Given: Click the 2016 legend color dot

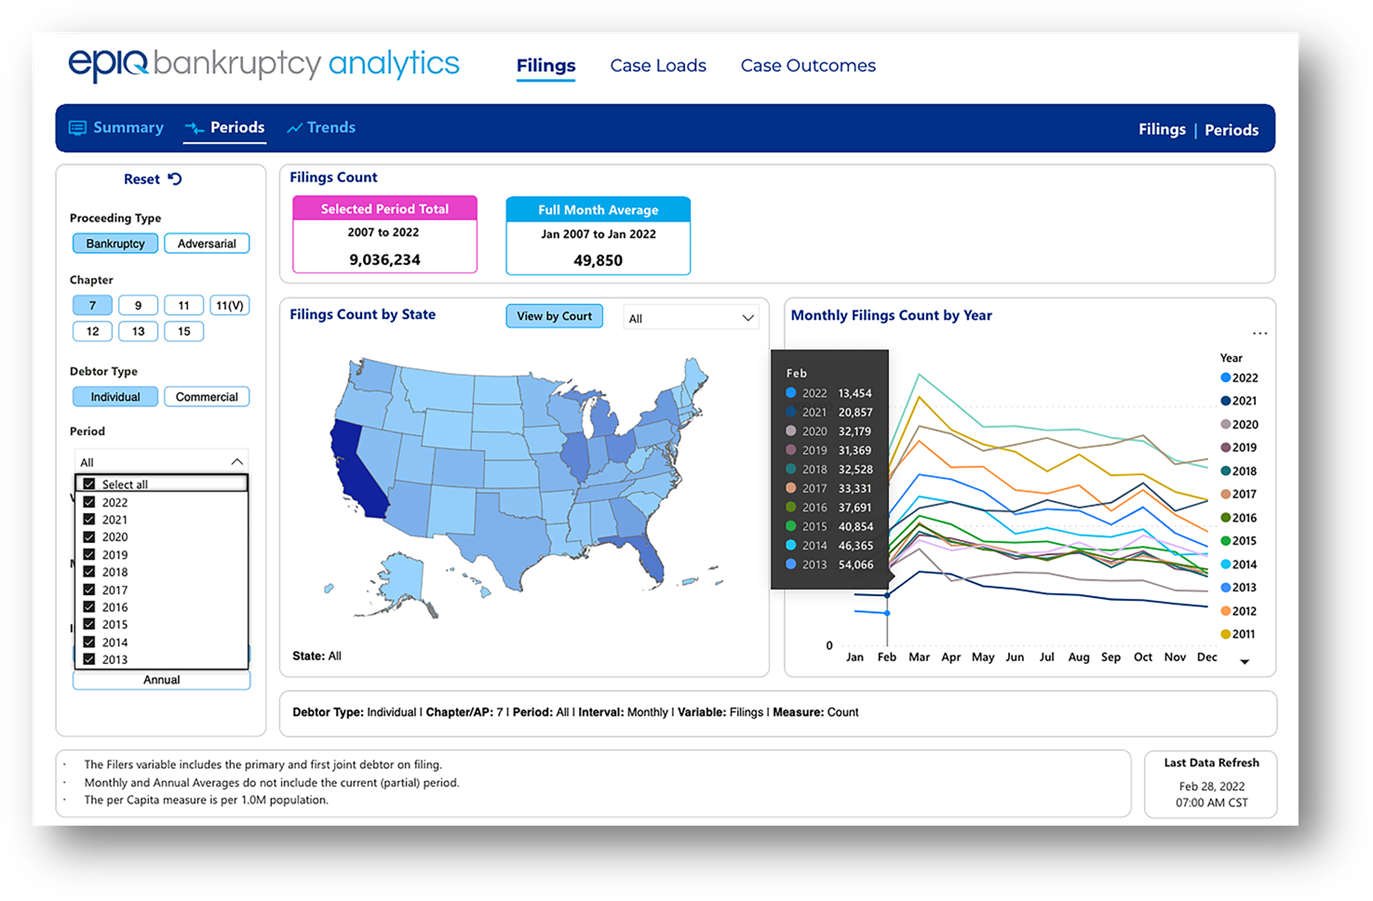Looking at the screenshot, I should point(1226,518).
